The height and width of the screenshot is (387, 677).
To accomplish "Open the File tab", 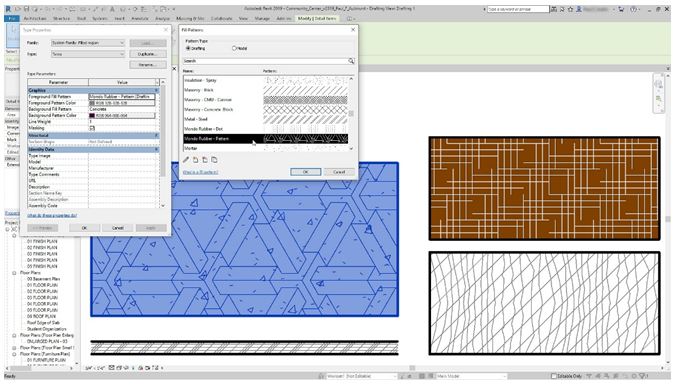I will [x=12, y=19].
